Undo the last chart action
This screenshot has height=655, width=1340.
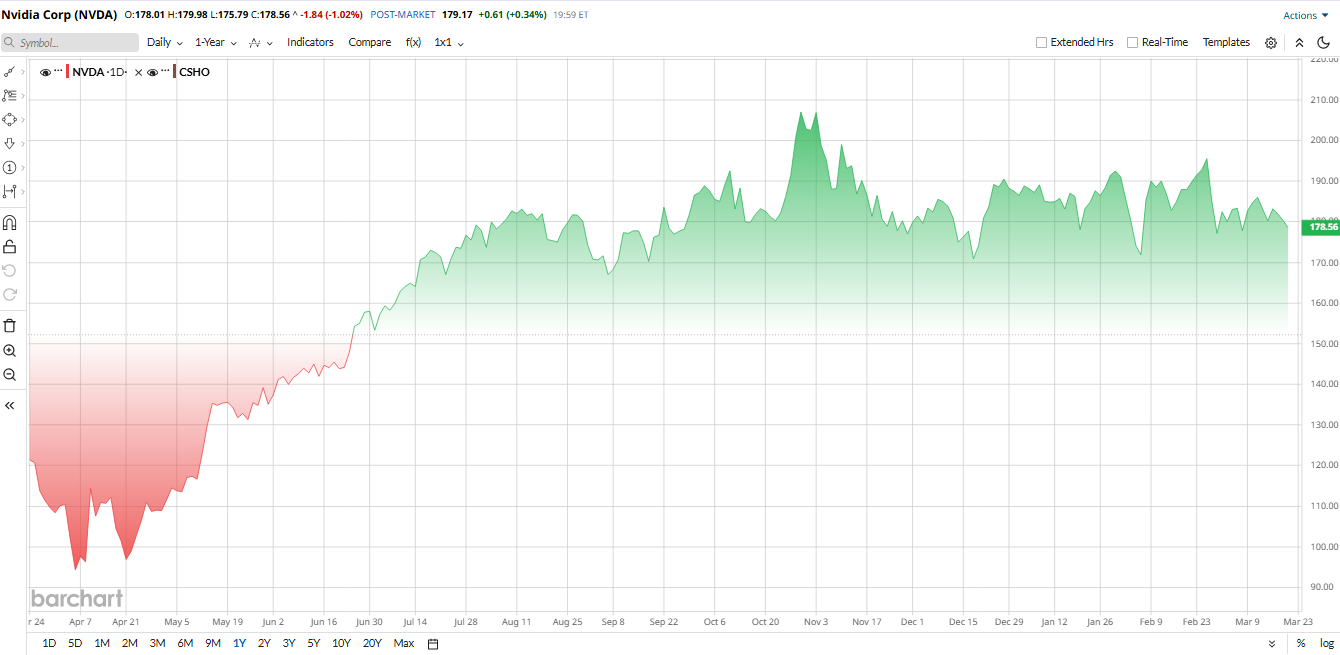click(10, 270)
